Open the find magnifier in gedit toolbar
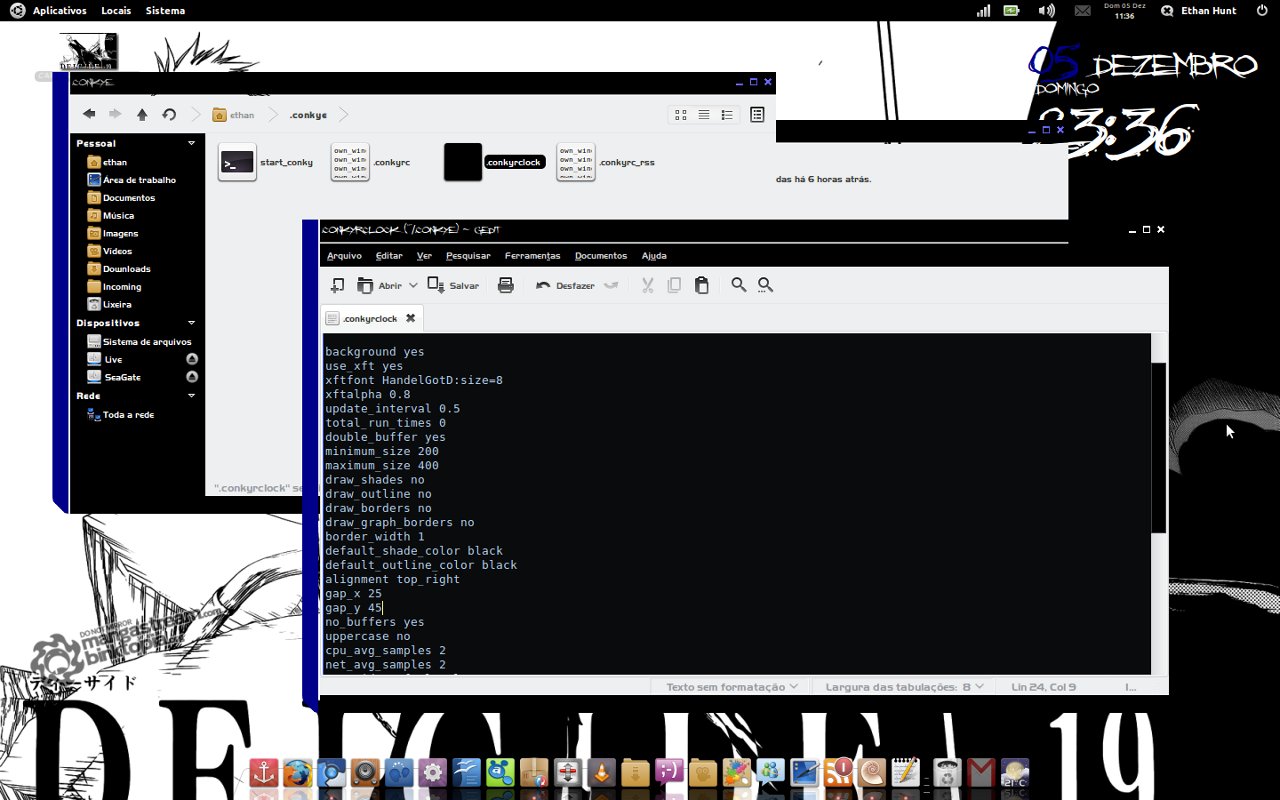The image size is (1280, 800). tap(739, 285)
